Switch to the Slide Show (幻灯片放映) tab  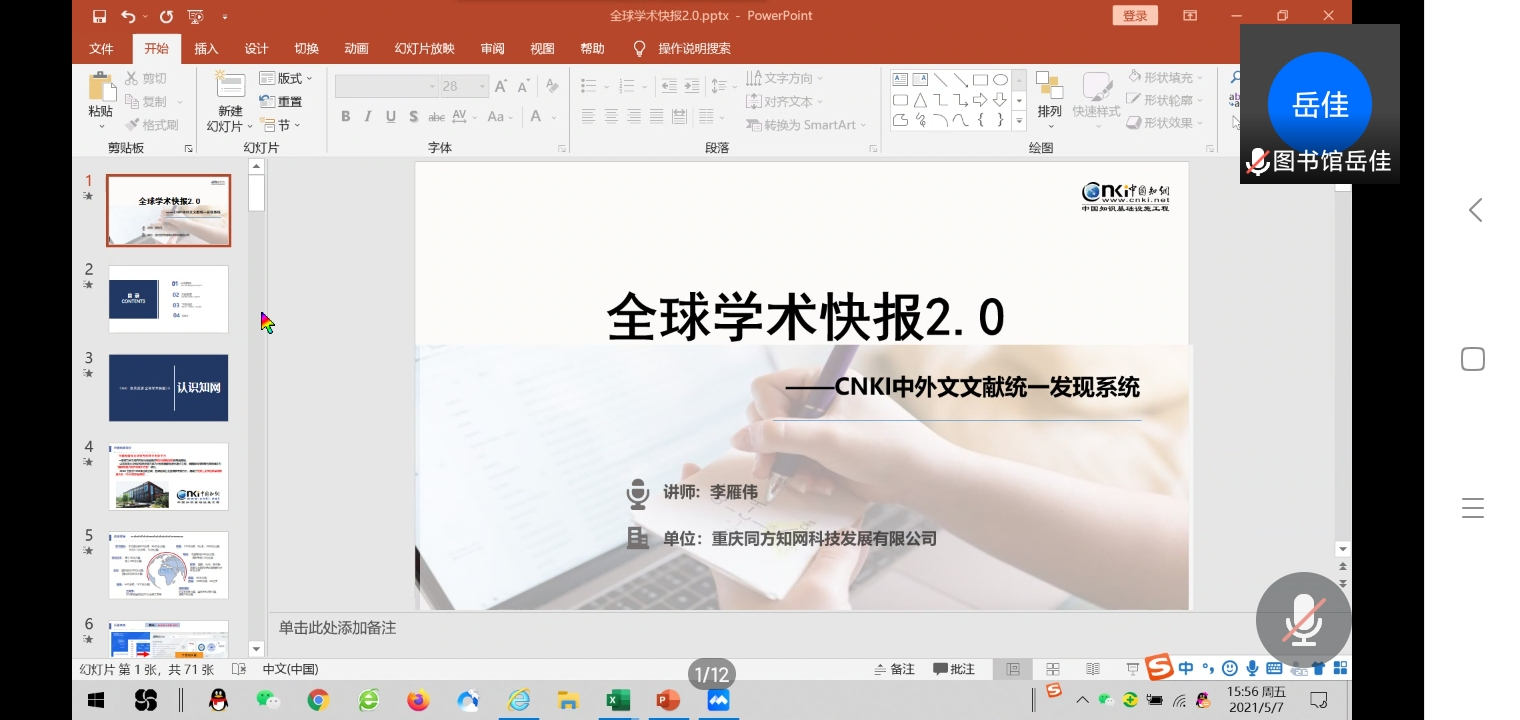pos(425,49)
